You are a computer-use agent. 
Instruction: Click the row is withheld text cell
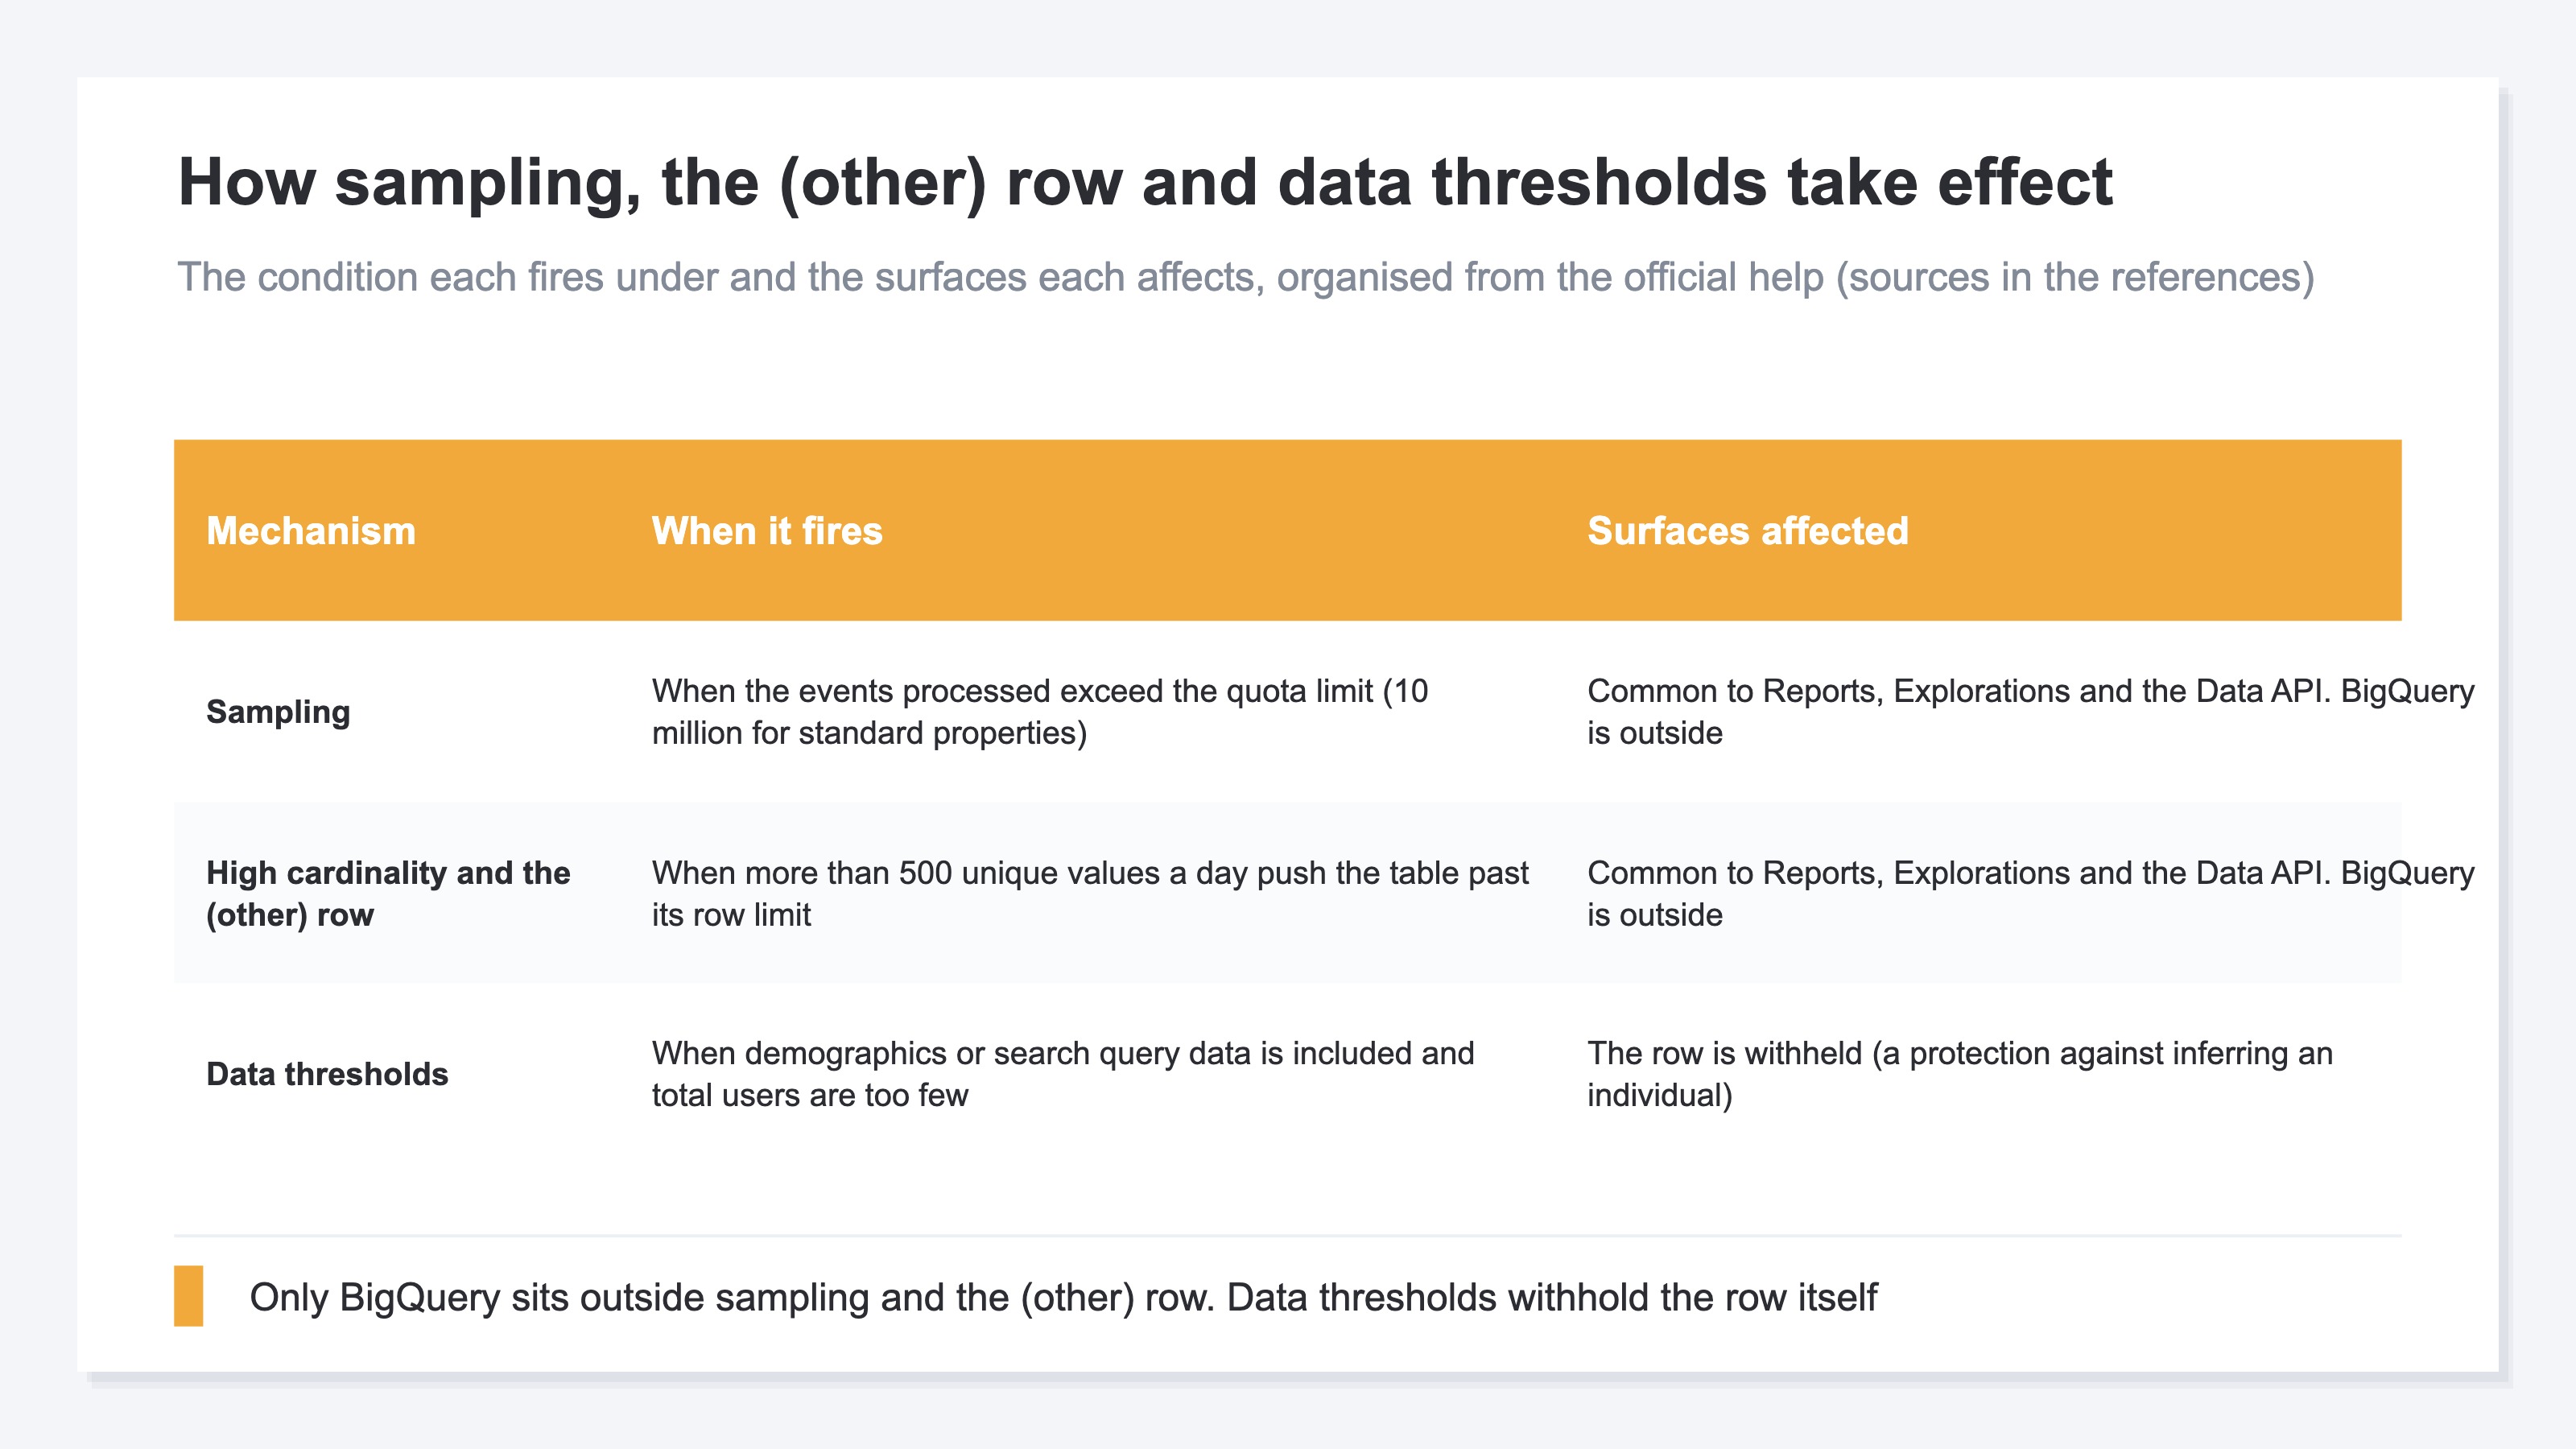tap(1960, 1074)
